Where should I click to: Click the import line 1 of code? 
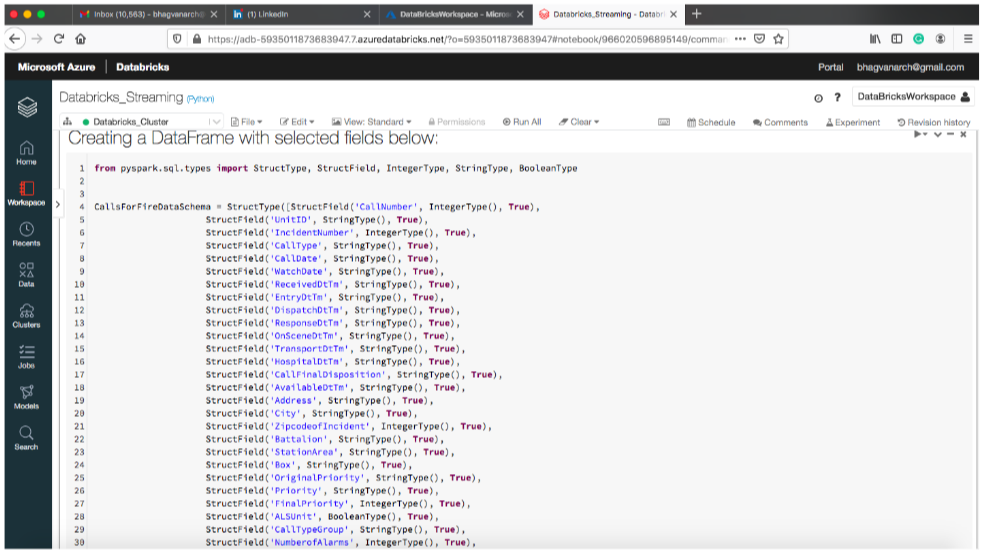[x=336, y=168]
